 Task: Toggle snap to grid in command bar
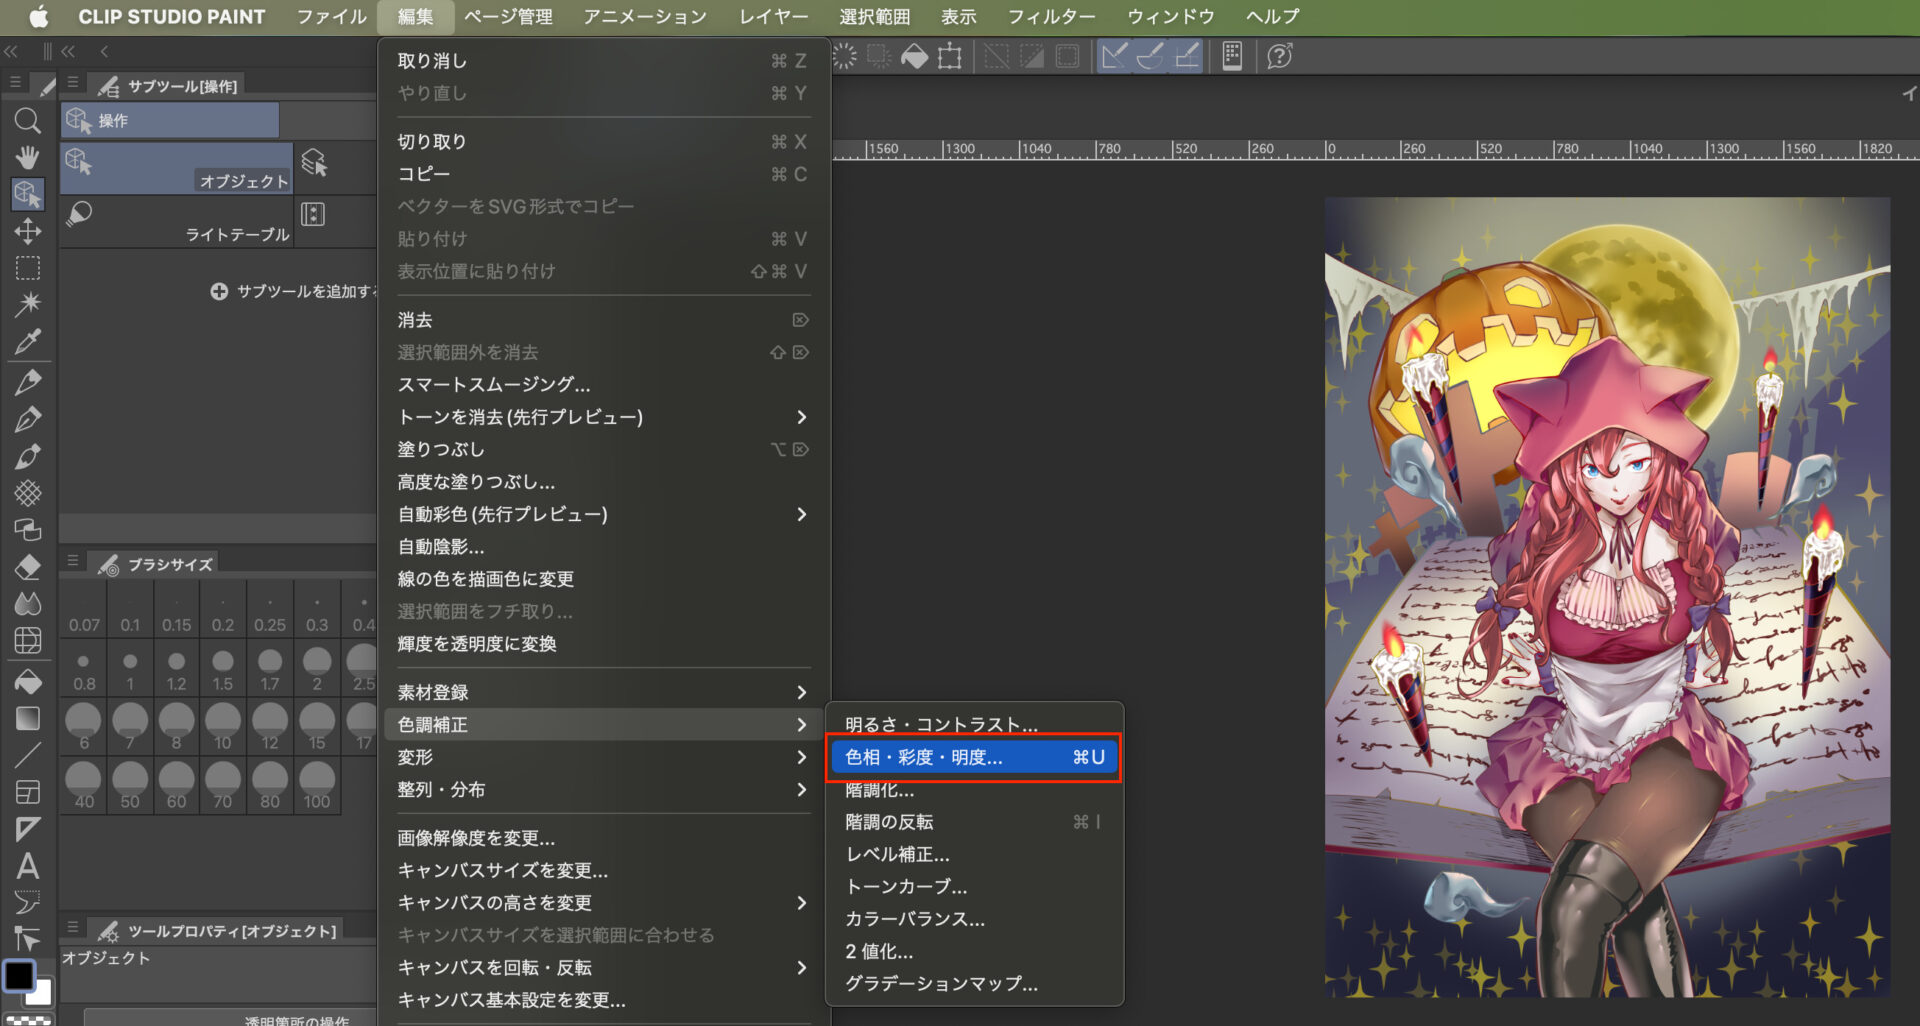(1187, 56)
